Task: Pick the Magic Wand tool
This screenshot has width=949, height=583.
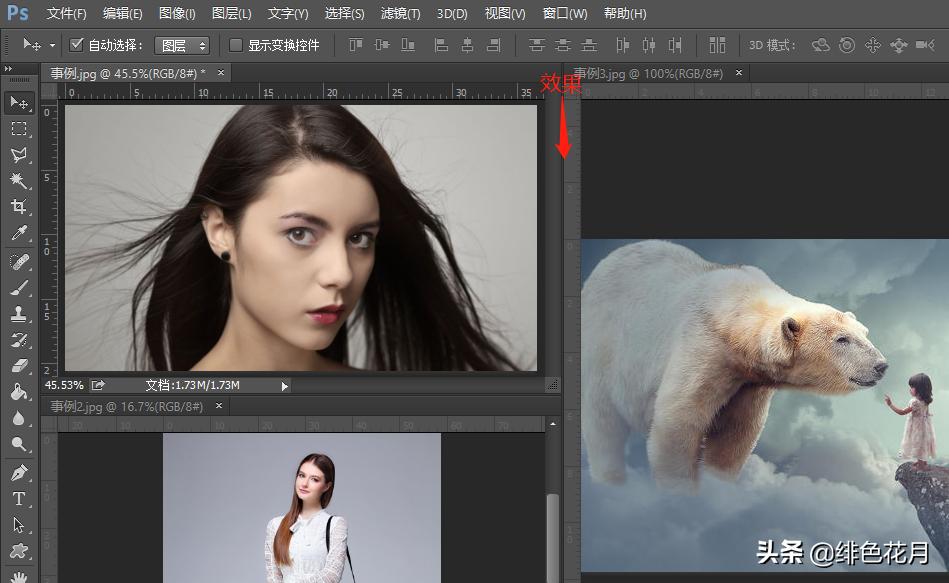Action: tap(19, 181)
